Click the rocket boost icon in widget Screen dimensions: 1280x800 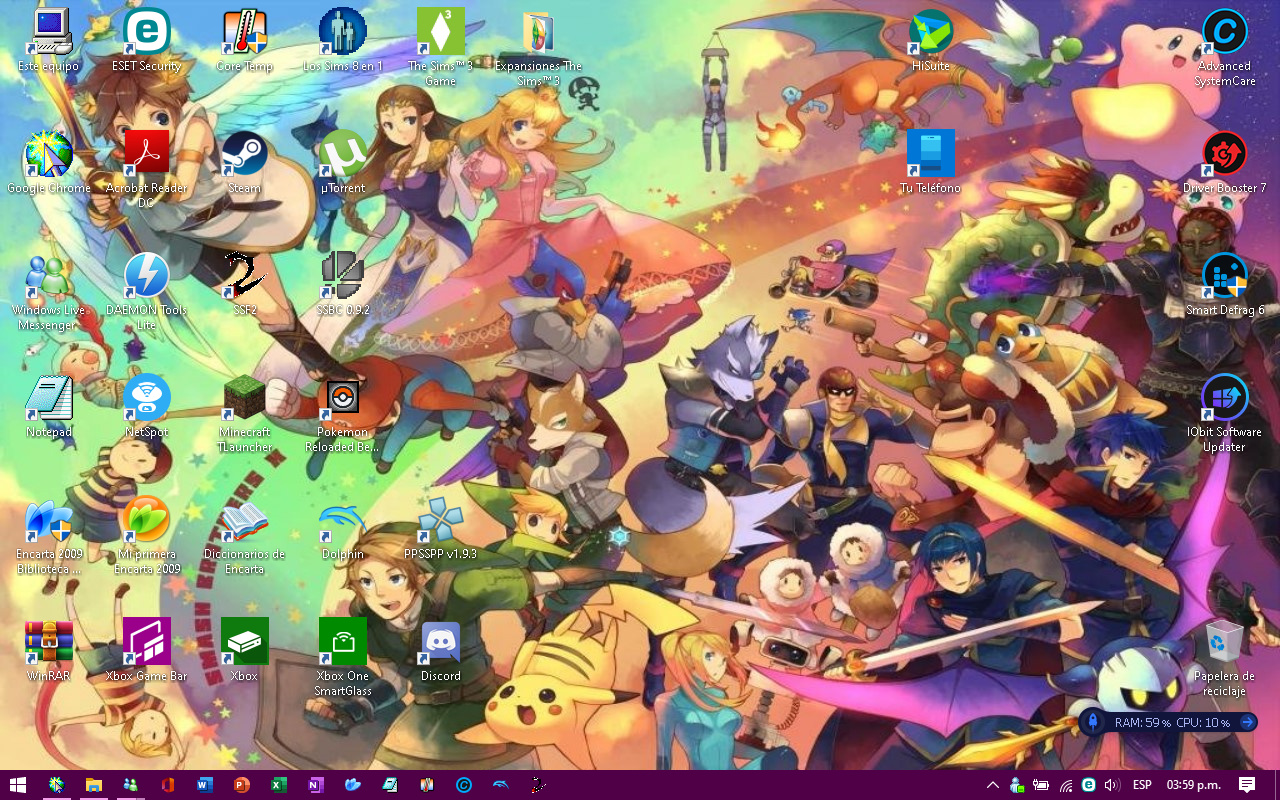(1094, 722)
